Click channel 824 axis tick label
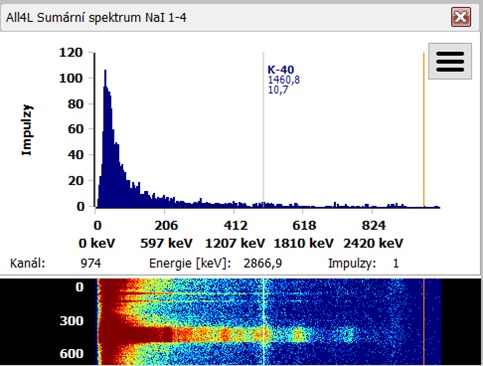This screenshot has width=483, height=366. click(373, 226)
